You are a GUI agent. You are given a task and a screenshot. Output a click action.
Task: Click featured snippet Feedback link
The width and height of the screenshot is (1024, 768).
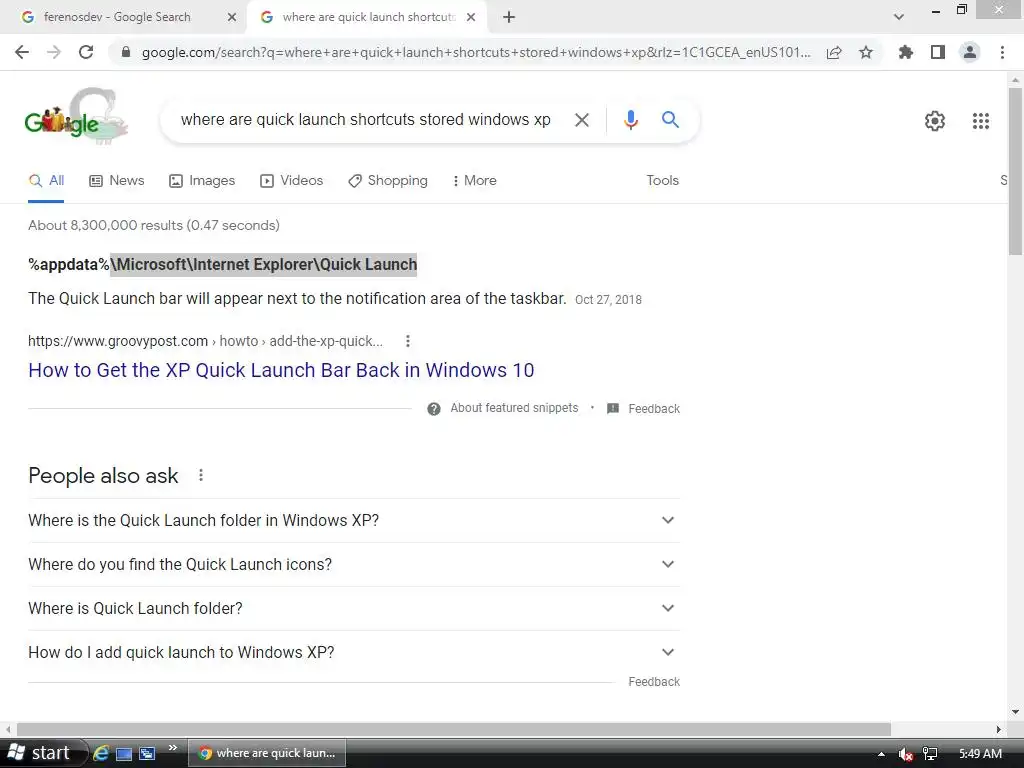(643, 409)
